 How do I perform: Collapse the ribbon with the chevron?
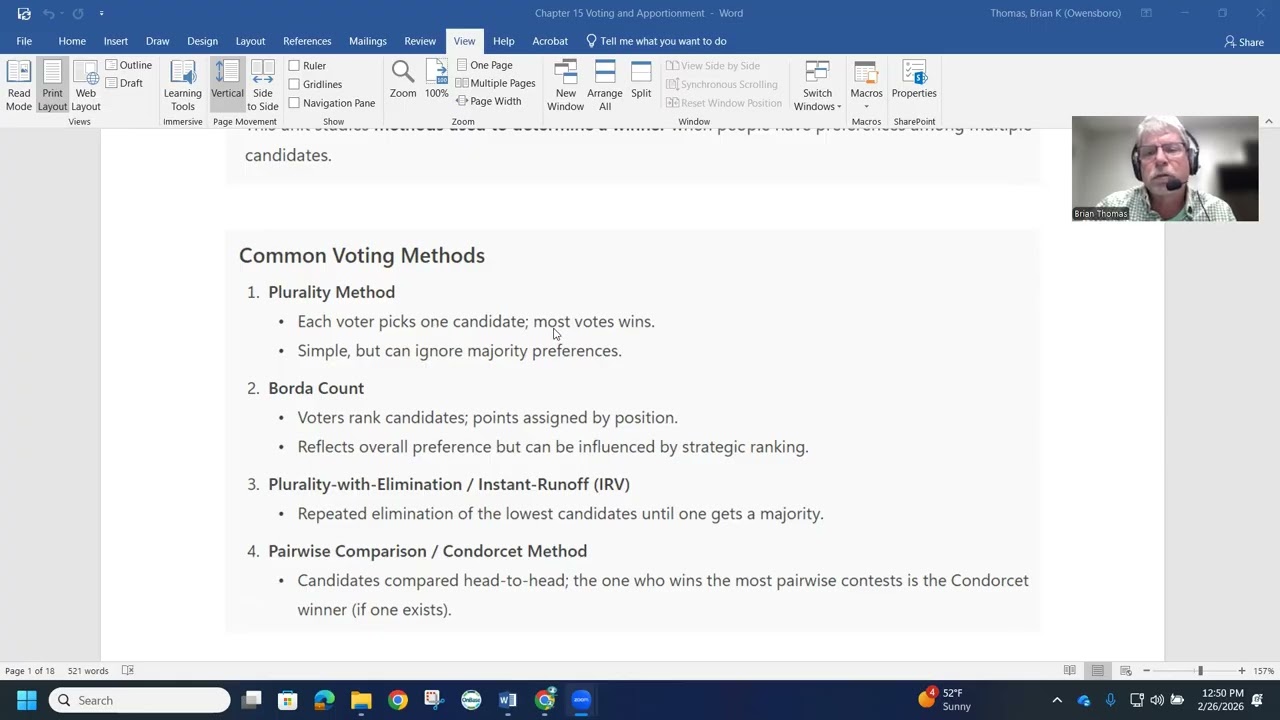click(1268, 121)
